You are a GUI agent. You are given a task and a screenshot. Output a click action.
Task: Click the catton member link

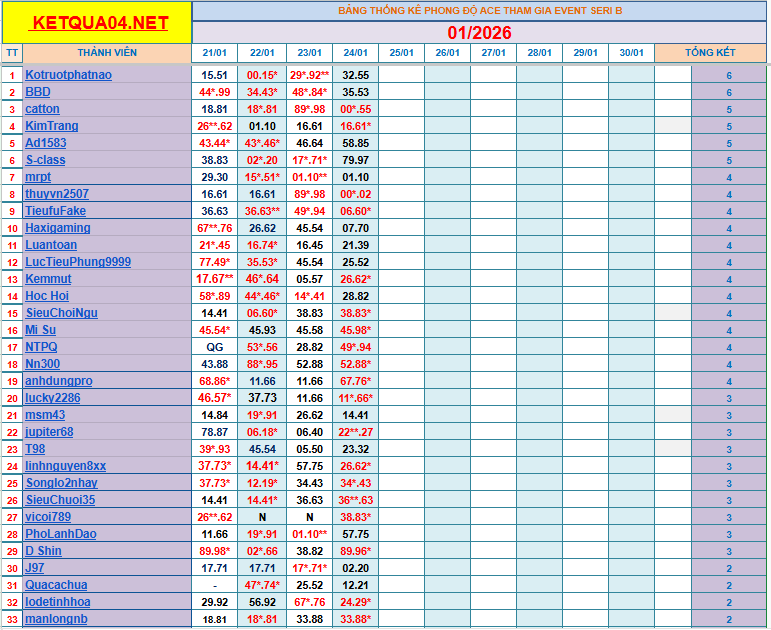42,109
